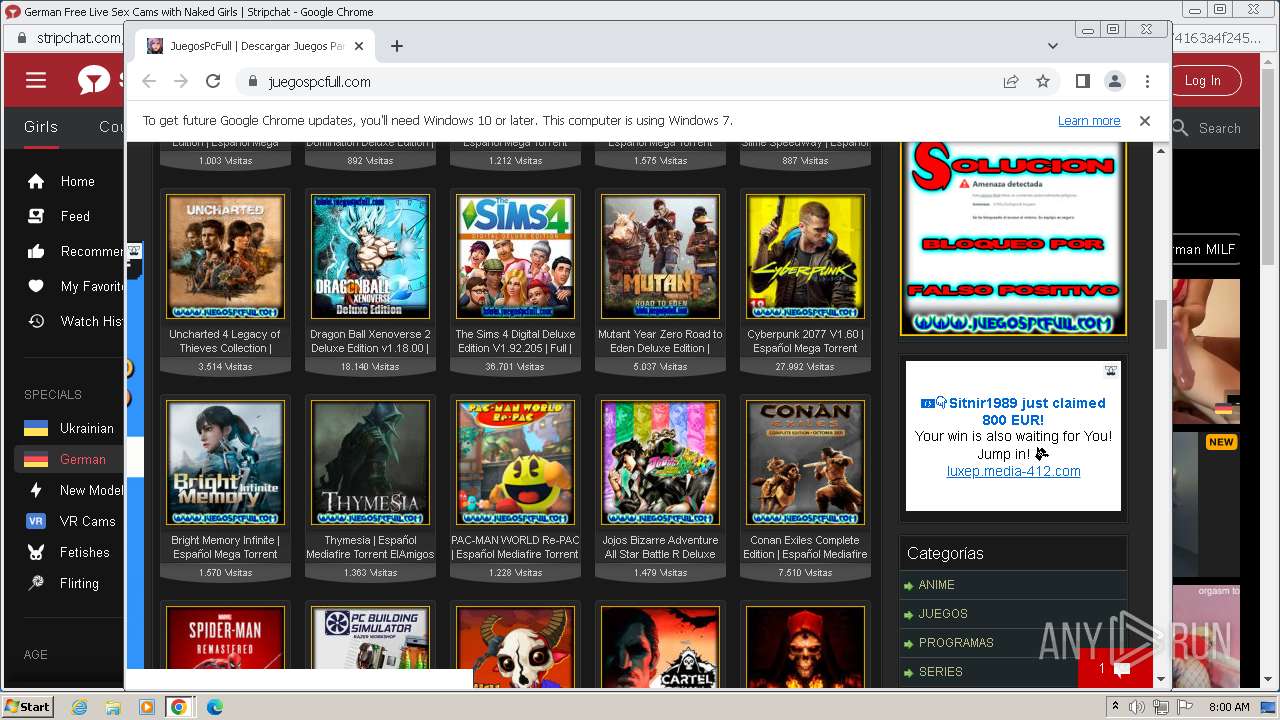Open the Cyberpunk 2077 cover image
Image resolution: width=1280 pixels, height=720 pixels.
point(805,256)
